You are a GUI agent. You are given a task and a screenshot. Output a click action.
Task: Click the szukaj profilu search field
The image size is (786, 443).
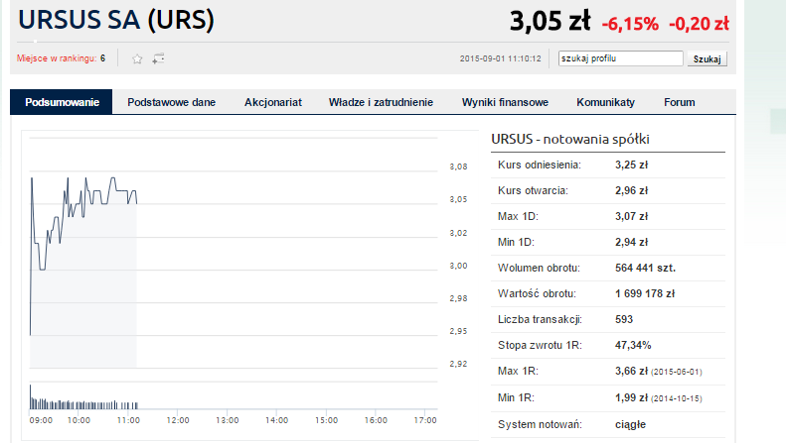[x=621, y=59]
